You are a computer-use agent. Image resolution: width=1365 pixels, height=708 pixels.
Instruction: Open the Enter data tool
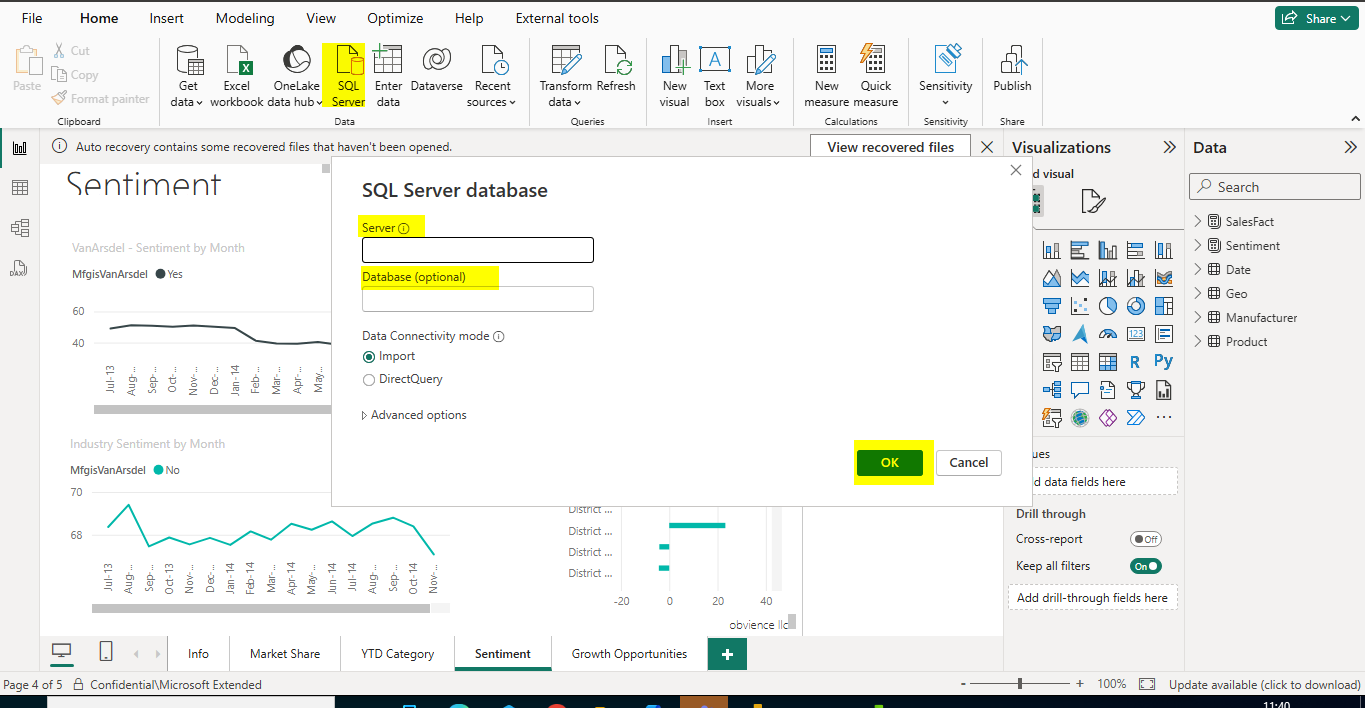[388, 76]
